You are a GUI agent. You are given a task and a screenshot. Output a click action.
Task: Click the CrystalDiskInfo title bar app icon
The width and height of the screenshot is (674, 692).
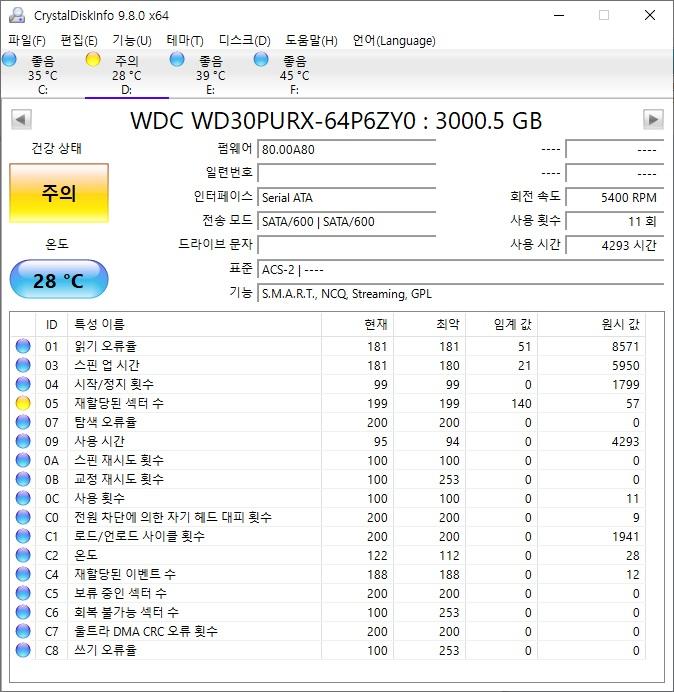(x=17, y=15)
